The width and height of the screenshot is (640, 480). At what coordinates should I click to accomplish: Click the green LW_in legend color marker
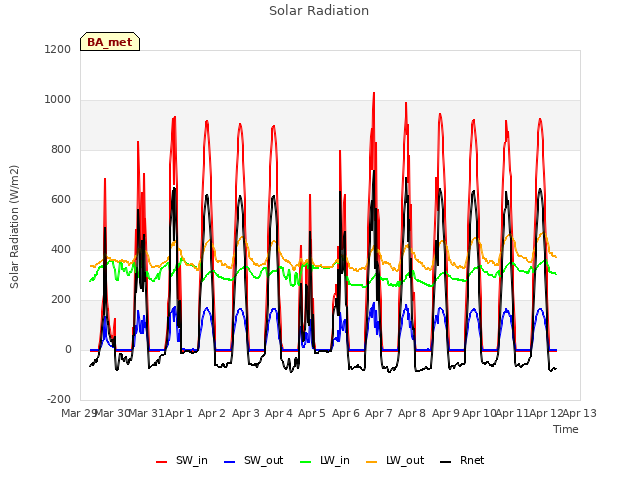pyautogui.click(x=306, y=462)
